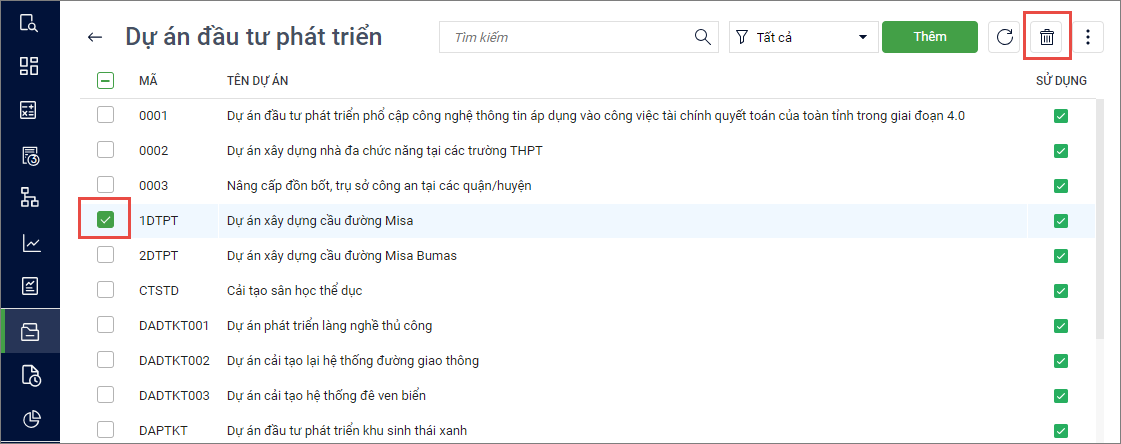The image size is (1121, 444).
Task: Open the dashboard grid icon in sidebar
Action: coord(29,66)
